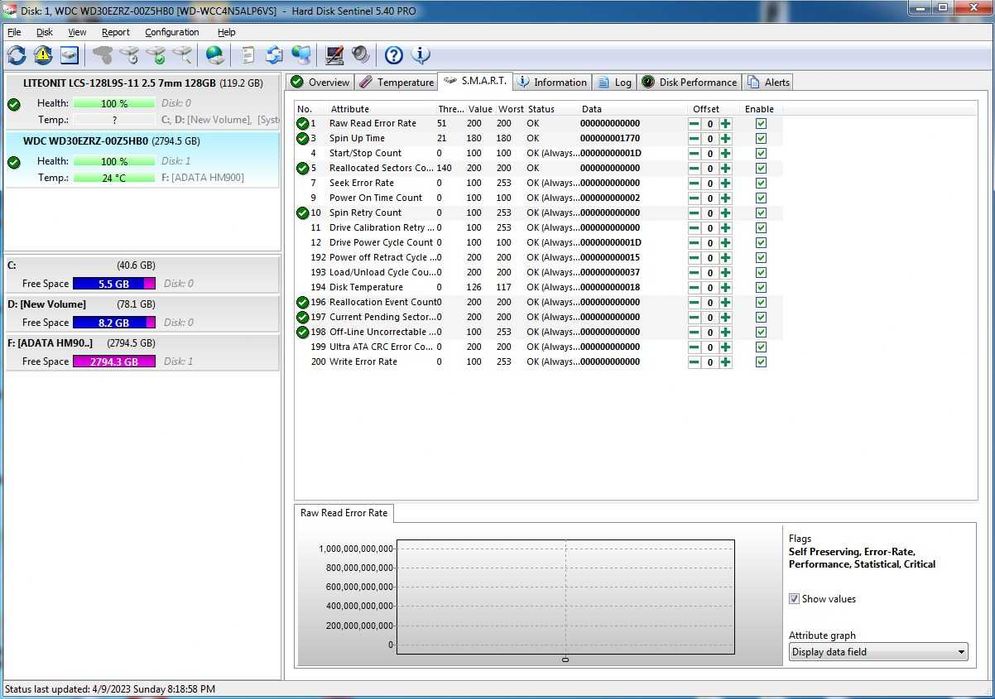Viewport: 995px width, 699px height.
Task: Click green status icon for Reallocated Sectors Count
Action: click(x=303, y=168)
